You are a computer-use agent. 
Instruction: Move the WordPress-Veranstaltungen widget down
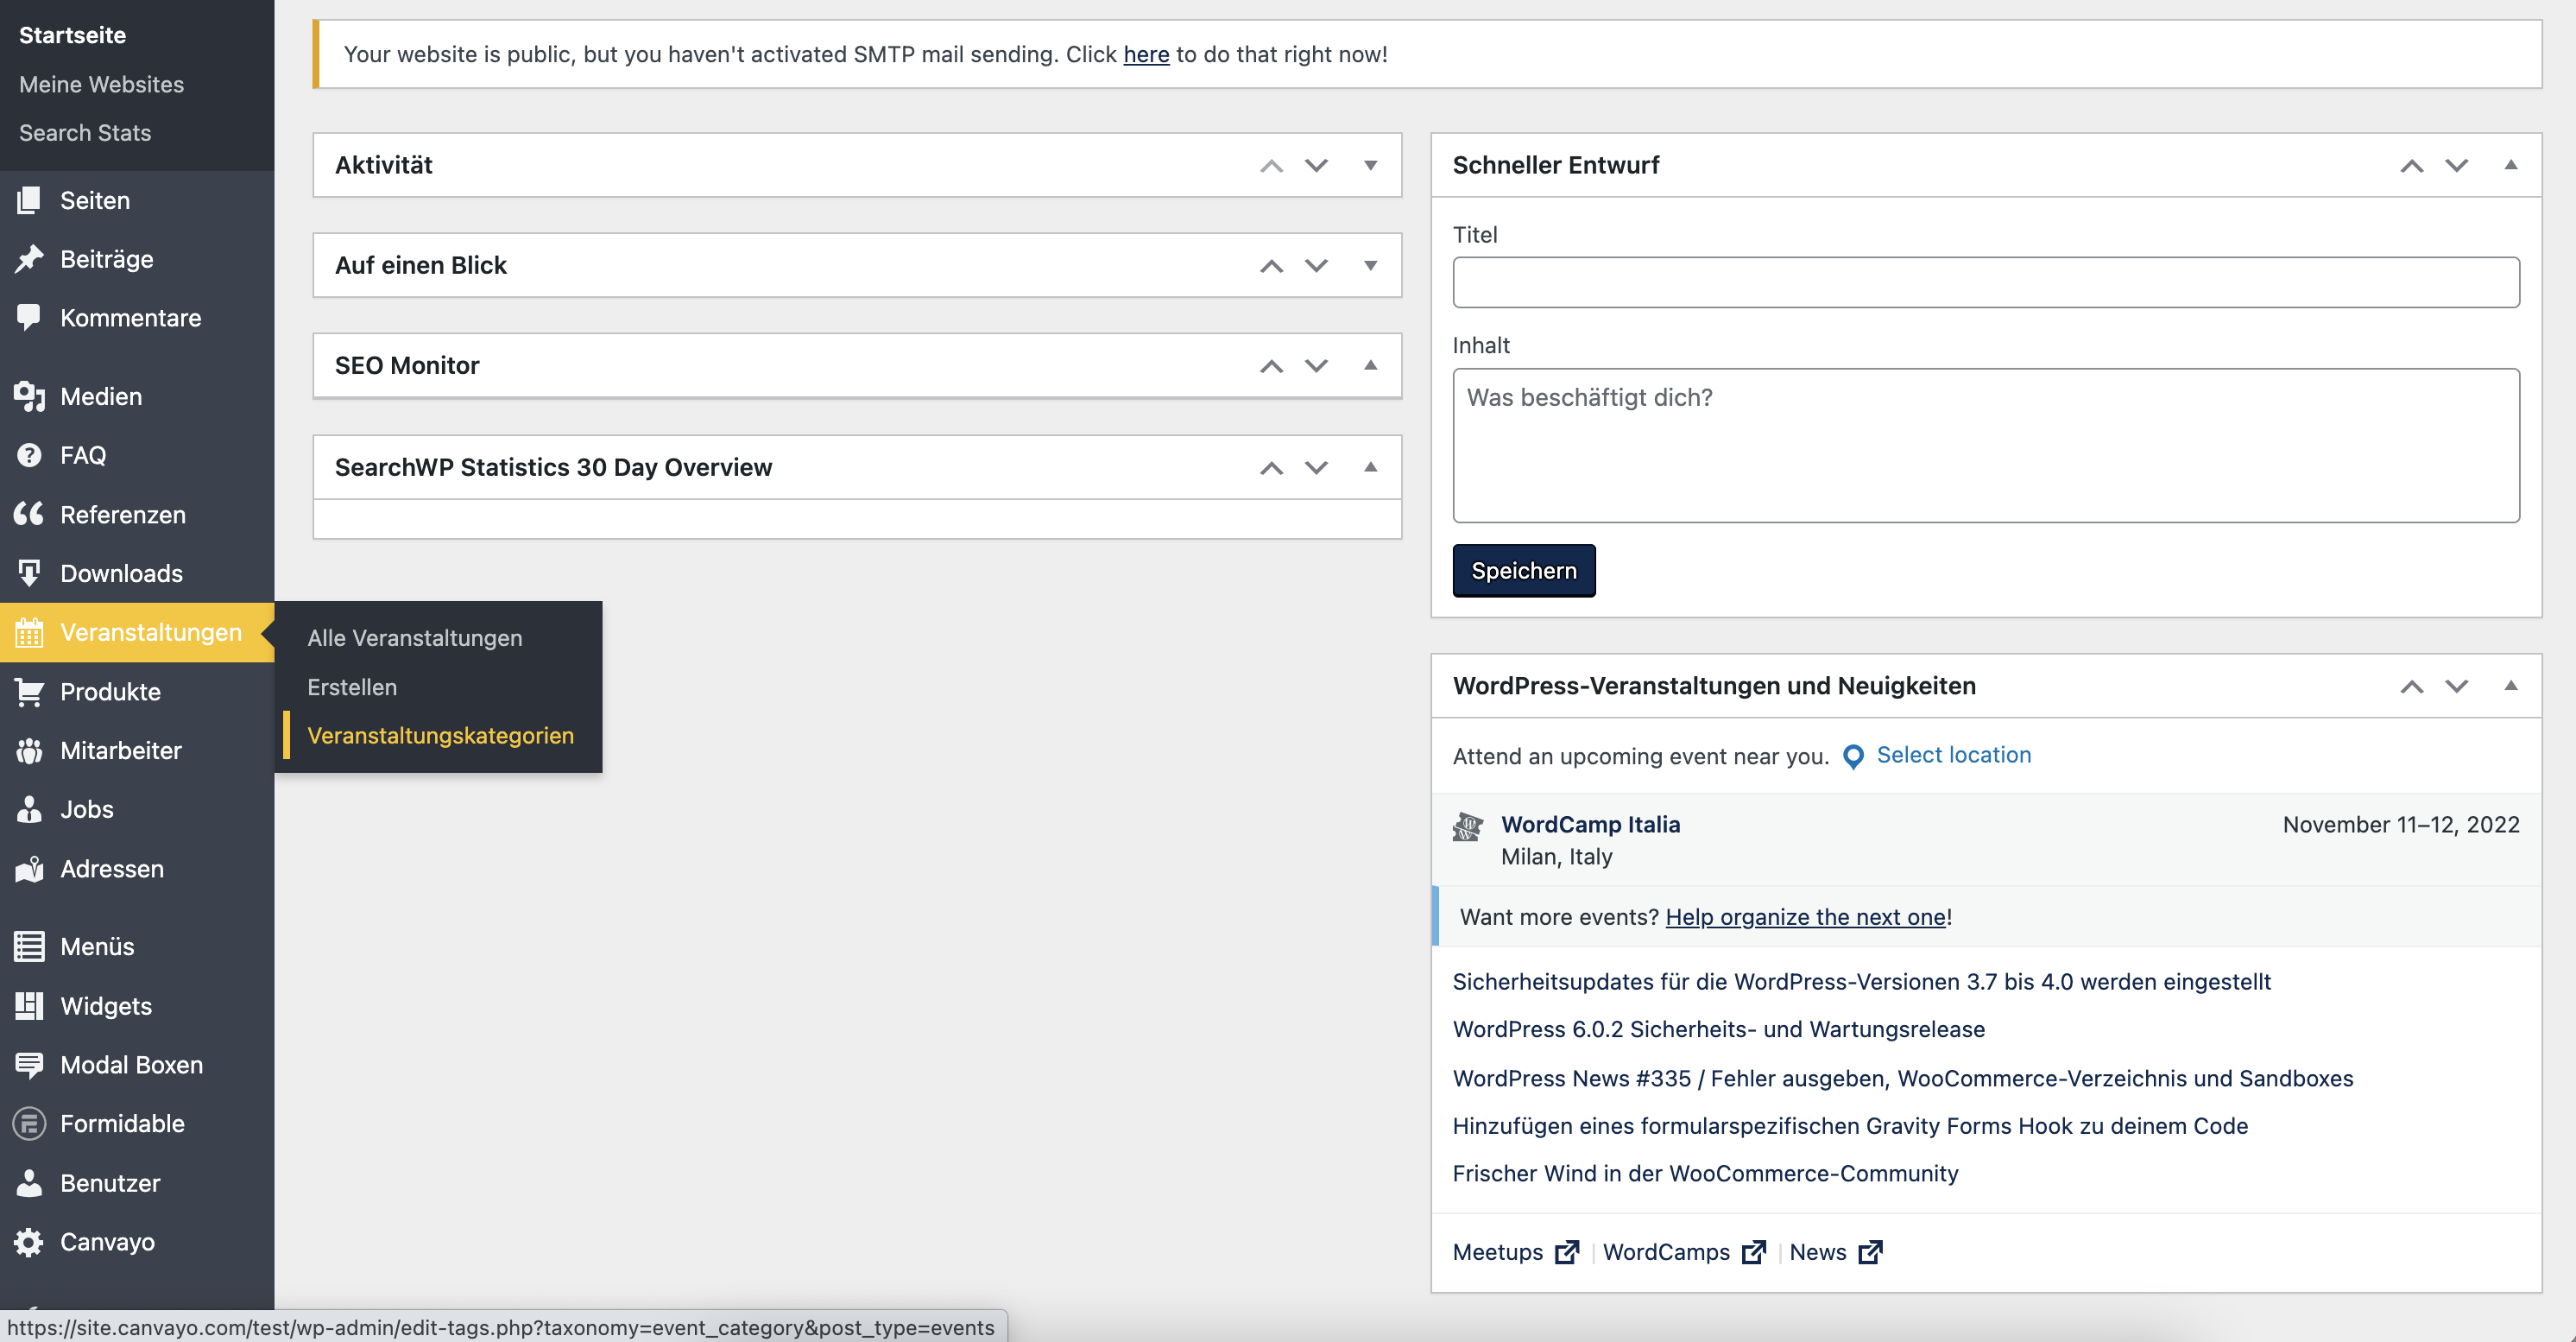click(x=2456, y=686)
